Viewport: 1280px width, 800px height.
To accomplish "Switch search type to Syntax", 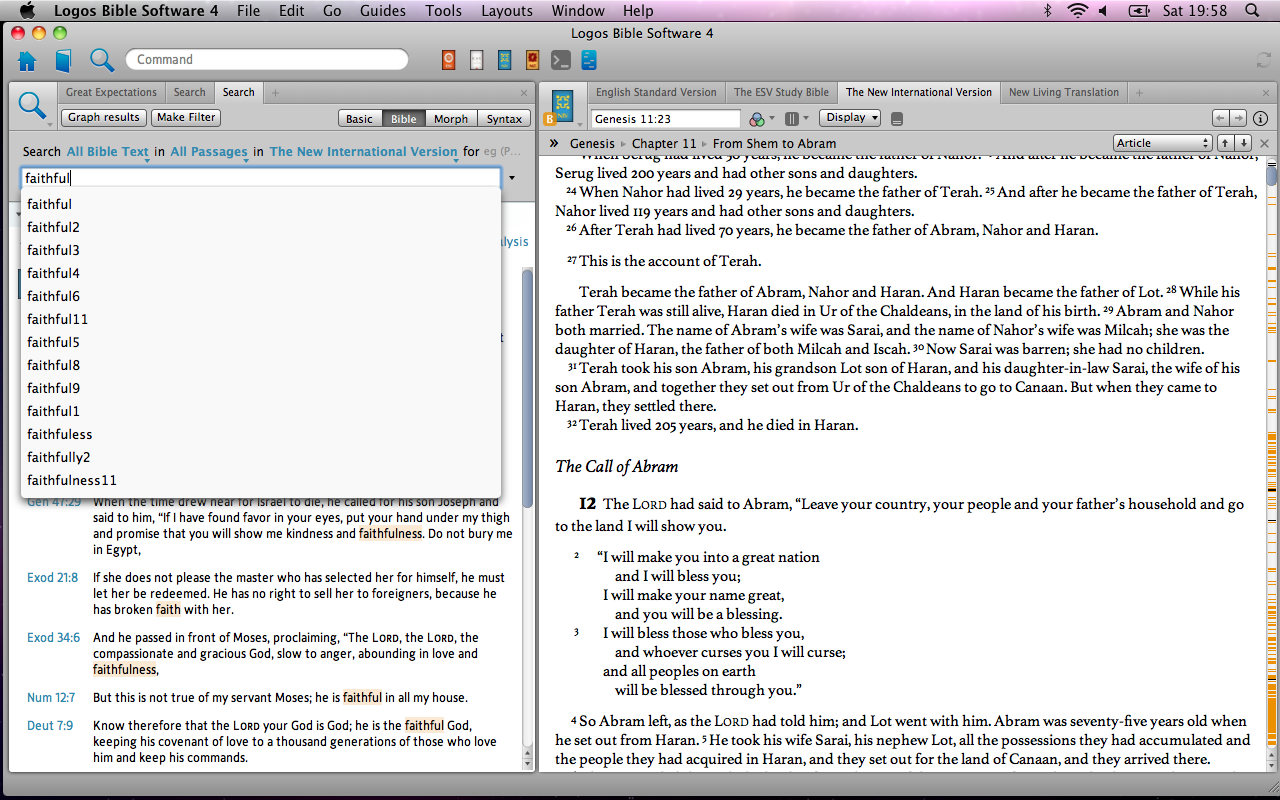I will coord(504,118).
